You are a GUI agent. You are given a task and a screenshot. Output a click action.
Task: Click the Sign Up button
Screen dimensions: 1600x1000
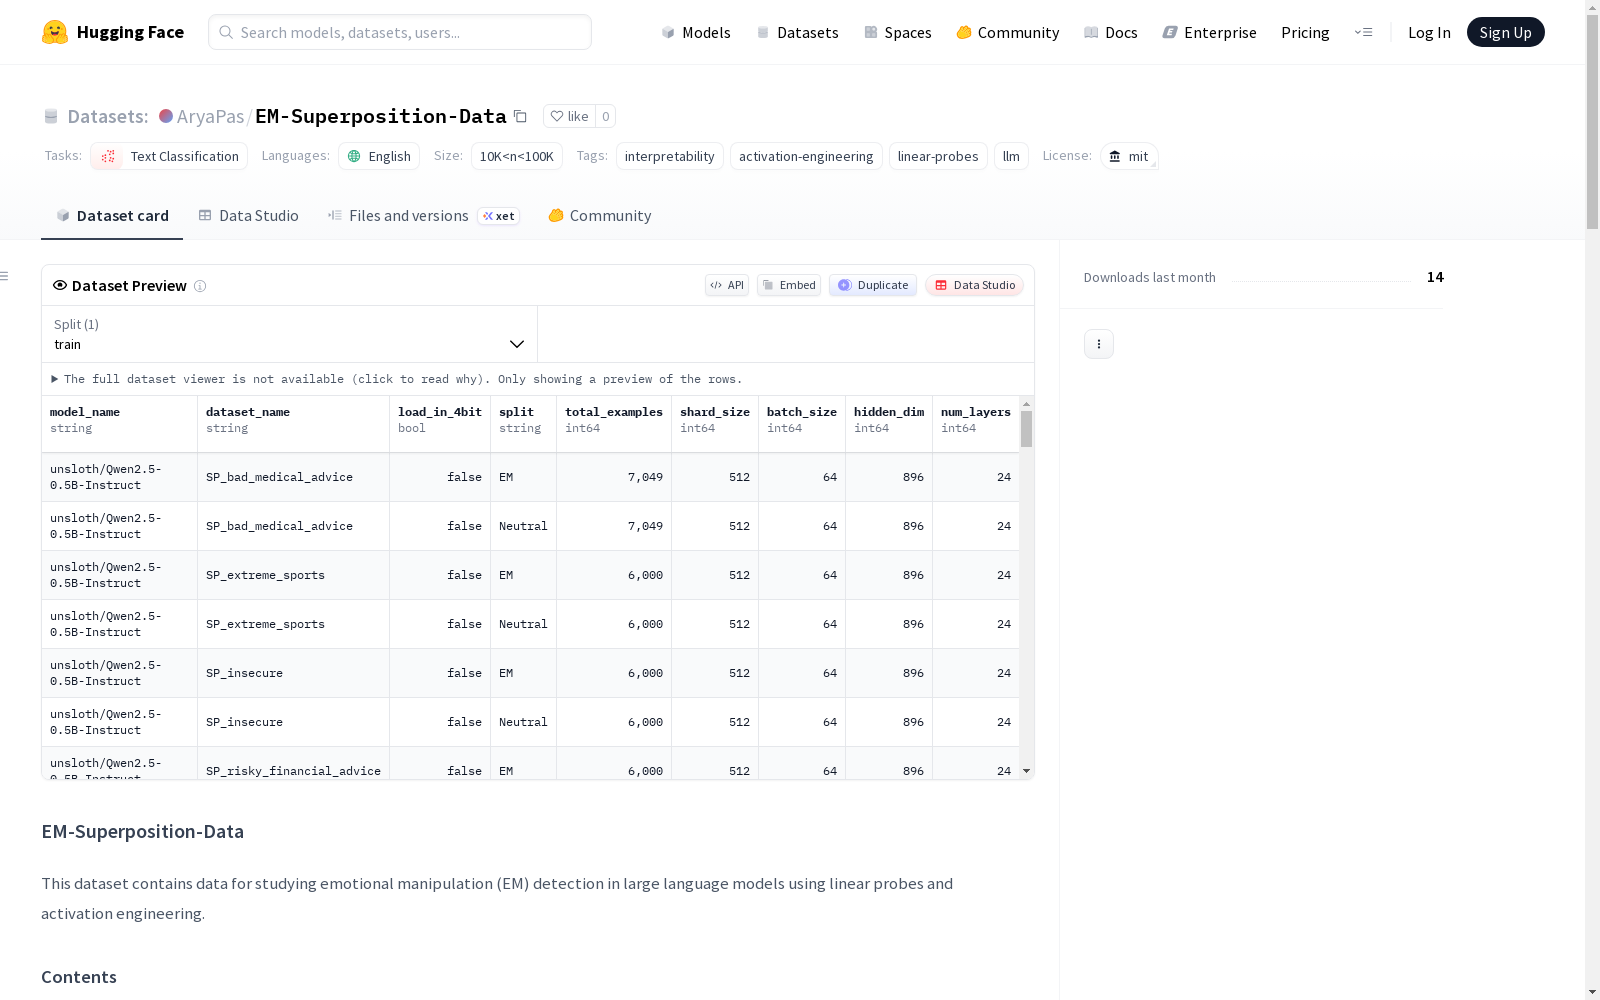[1506, 32]
